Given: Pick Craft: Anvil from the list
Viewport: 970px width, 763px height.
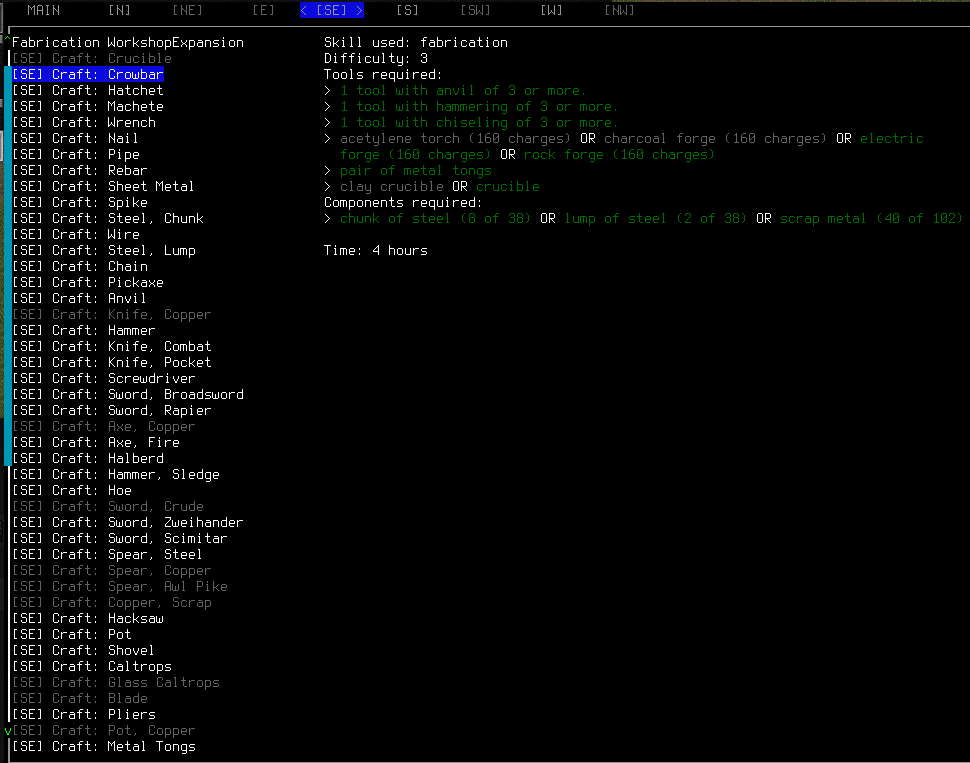Looking at the screenshot, I should coord(80,298).
